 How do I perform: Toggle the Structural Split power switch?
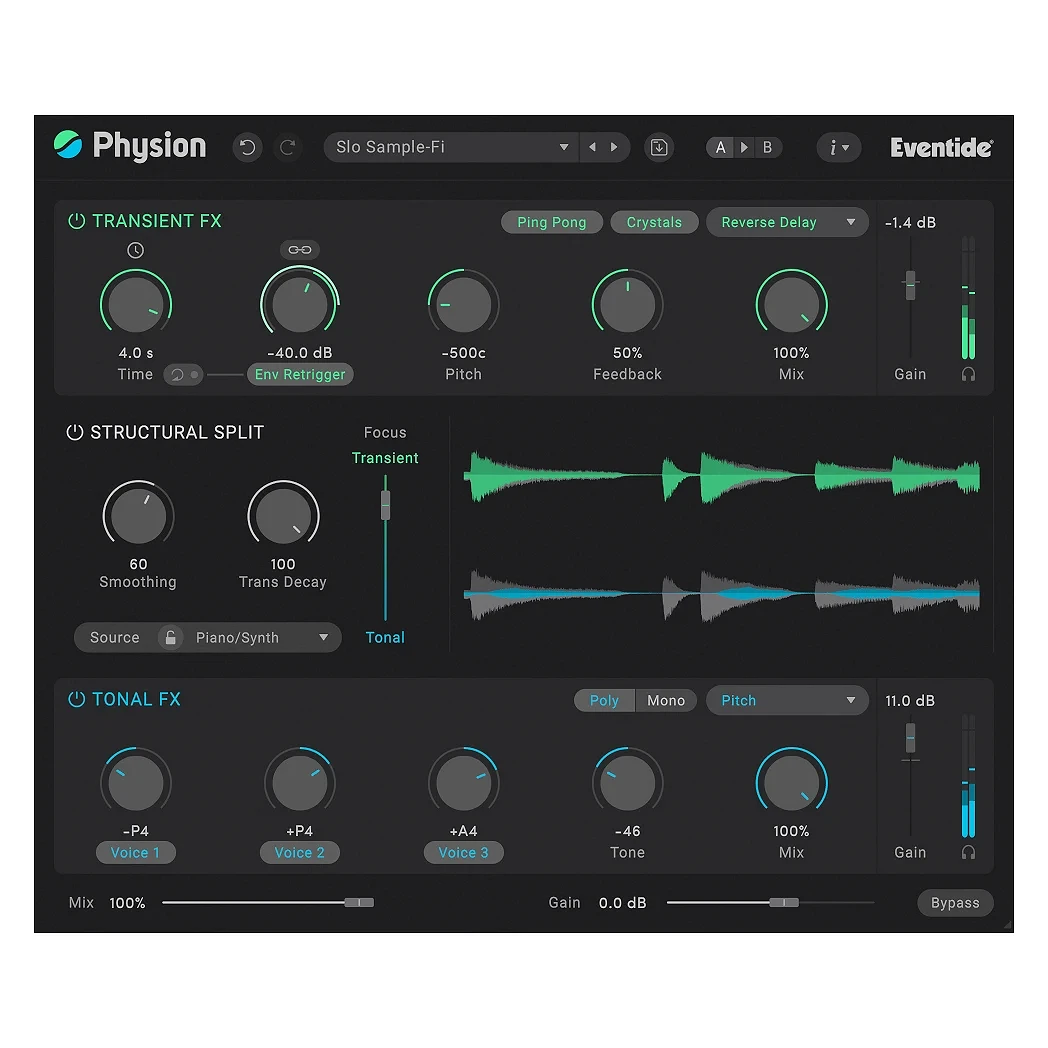77,432
